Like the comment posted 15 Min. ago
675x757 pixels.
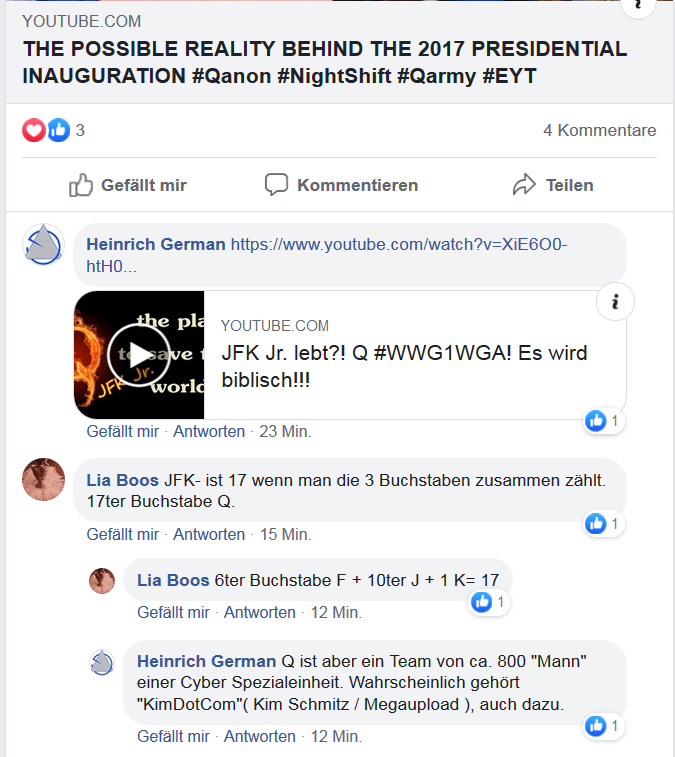[x=123, y=534]
